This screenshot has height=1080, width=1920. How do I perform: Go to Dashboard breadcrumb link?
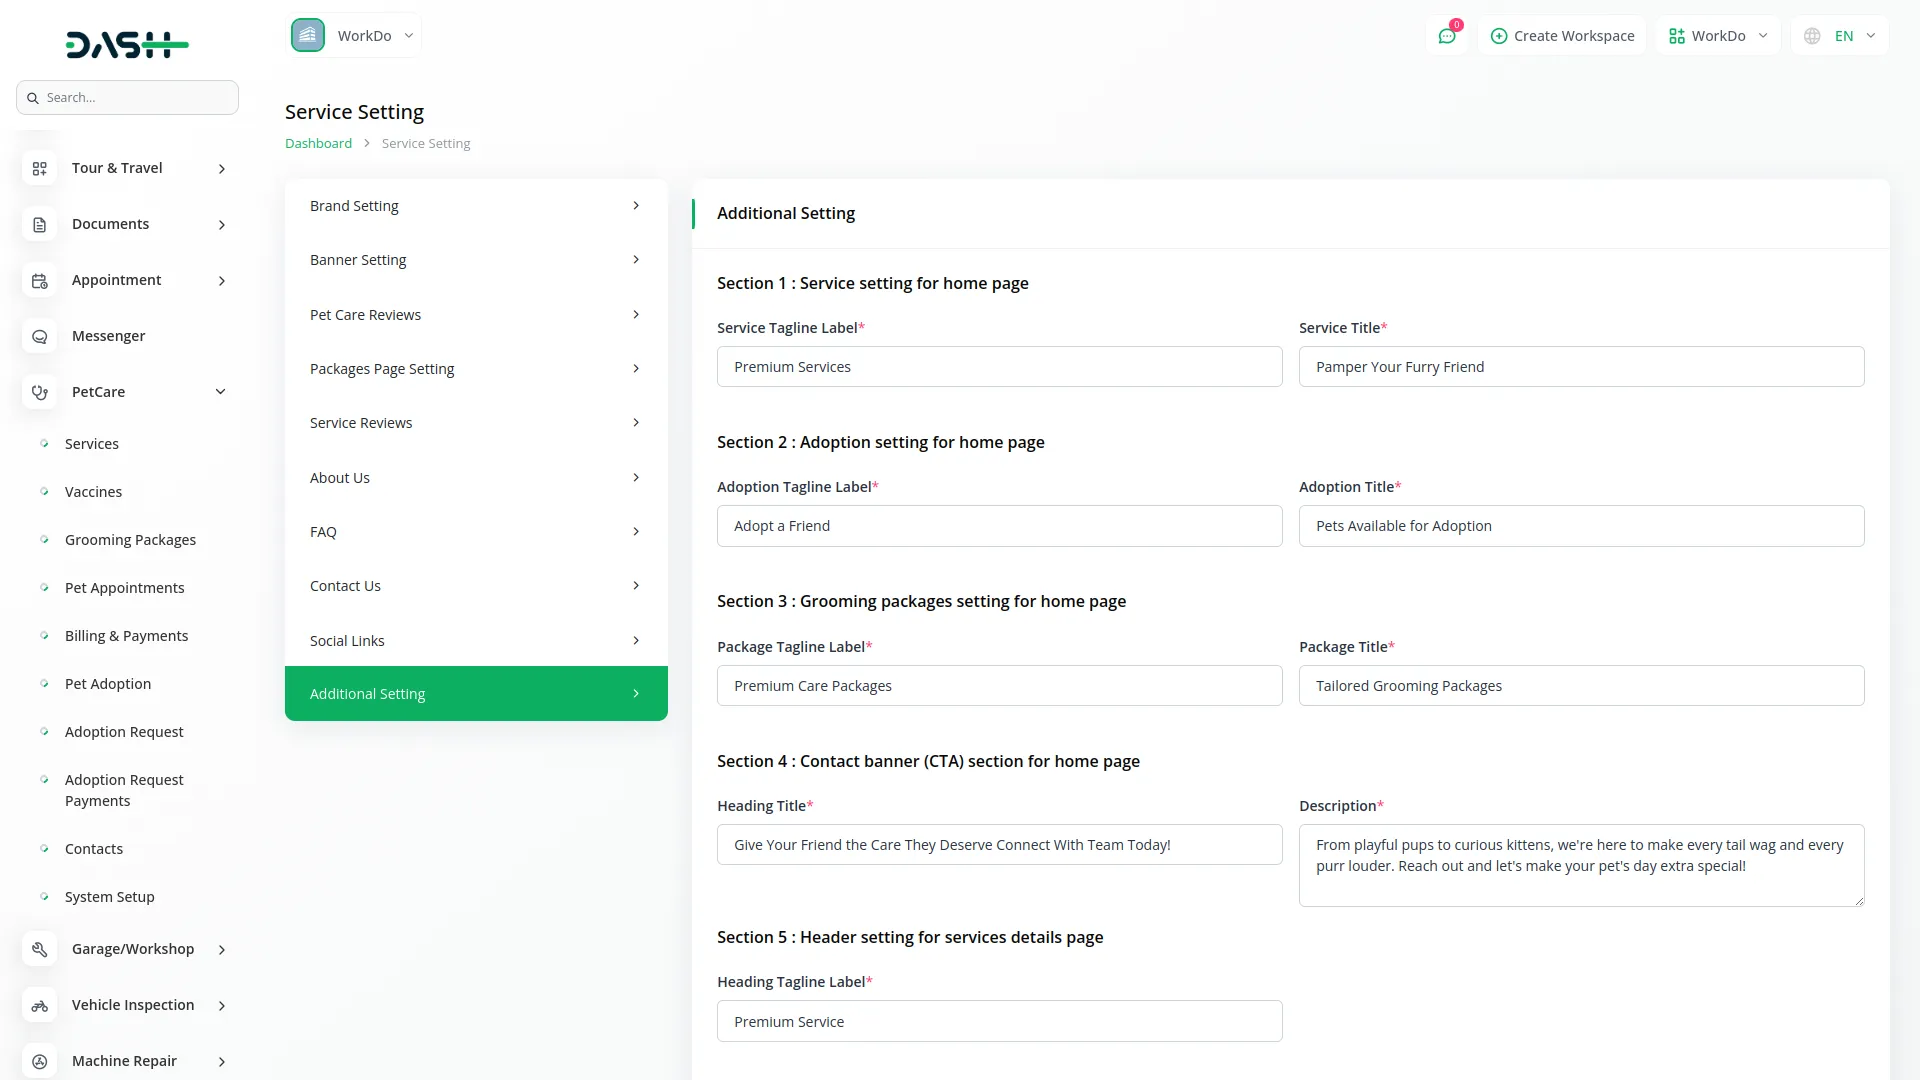click(318, 144)
